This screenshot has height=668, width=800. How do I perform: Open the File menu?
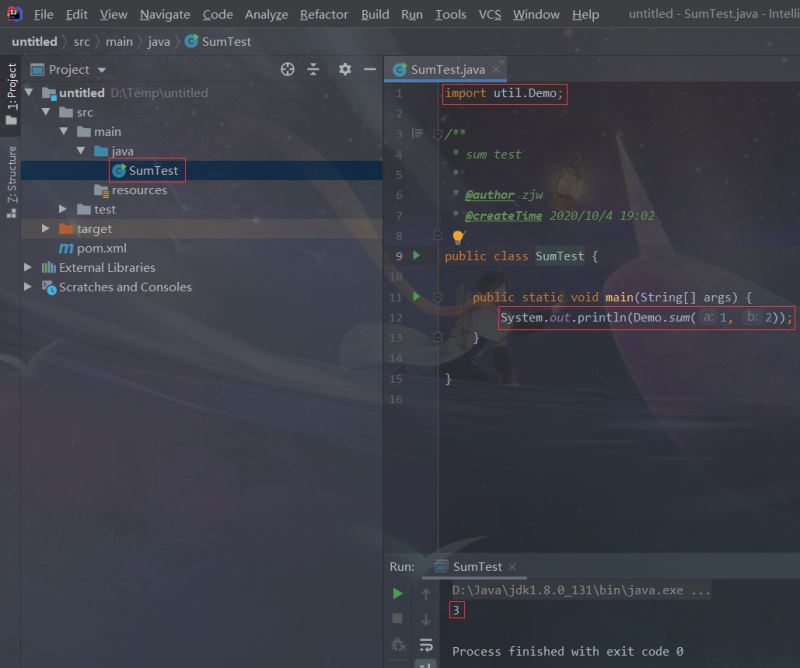click(x=43, y=15)
